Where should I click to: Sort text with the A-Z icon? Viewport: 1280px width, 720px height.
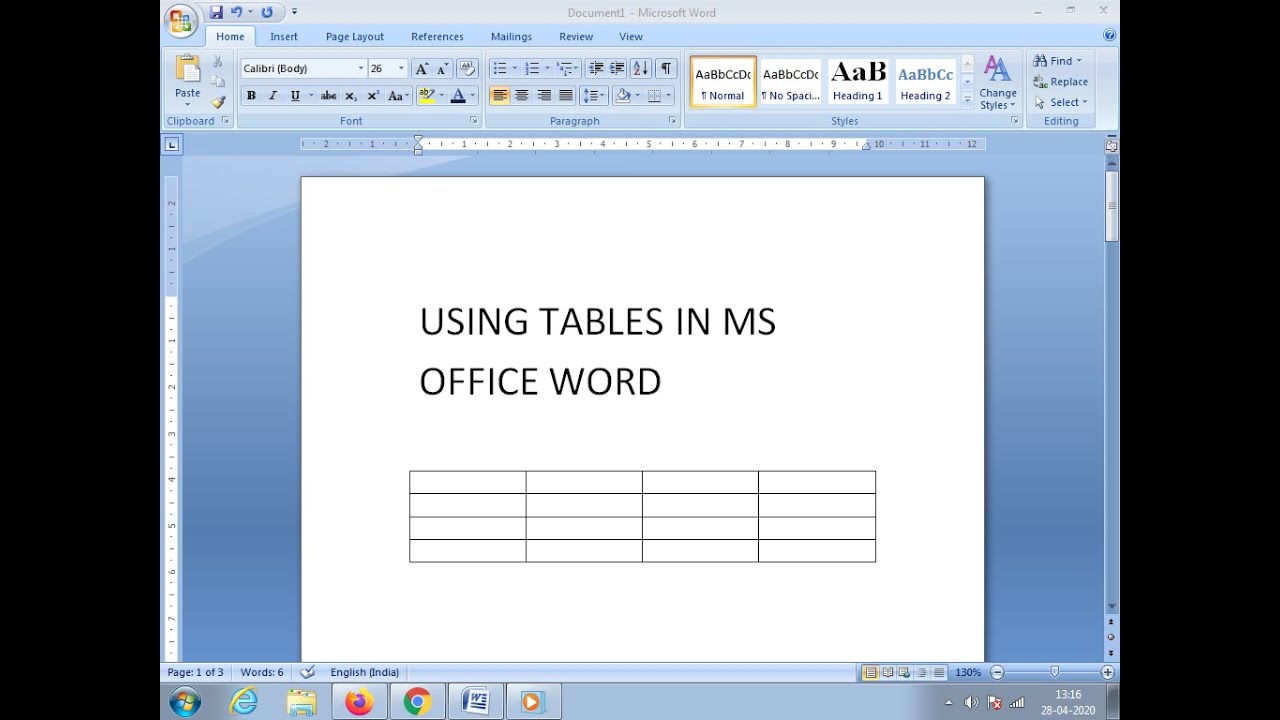pyautogui.click(x=640, y=68)
